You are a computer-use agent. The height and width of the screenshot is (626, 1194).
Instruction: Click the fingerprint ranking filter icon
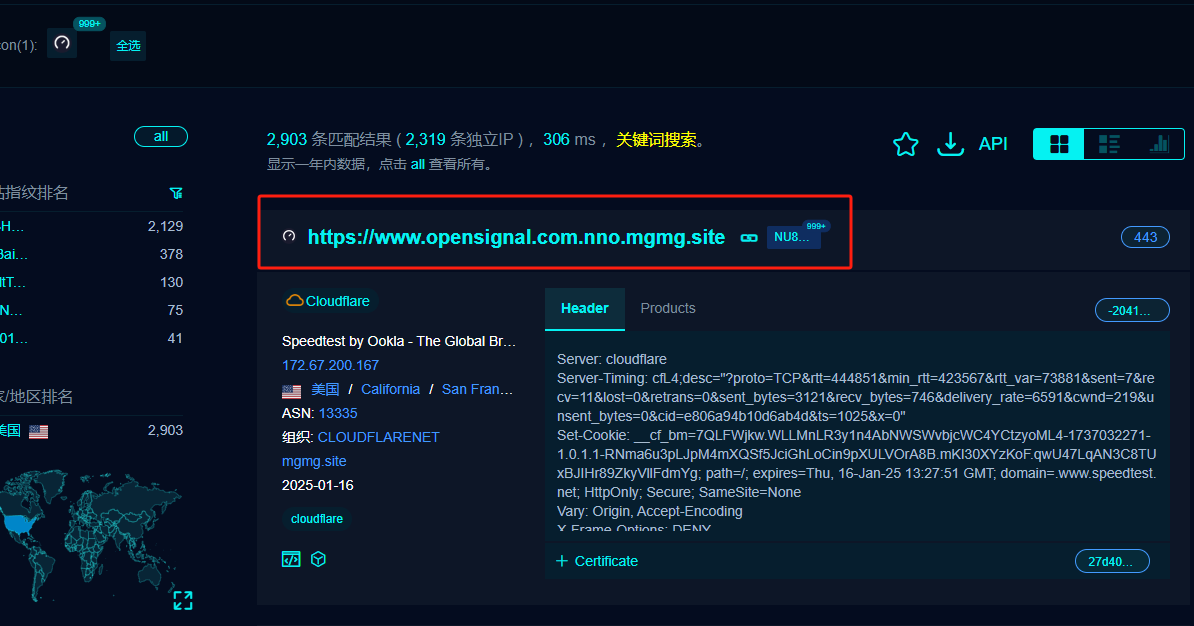176,193
